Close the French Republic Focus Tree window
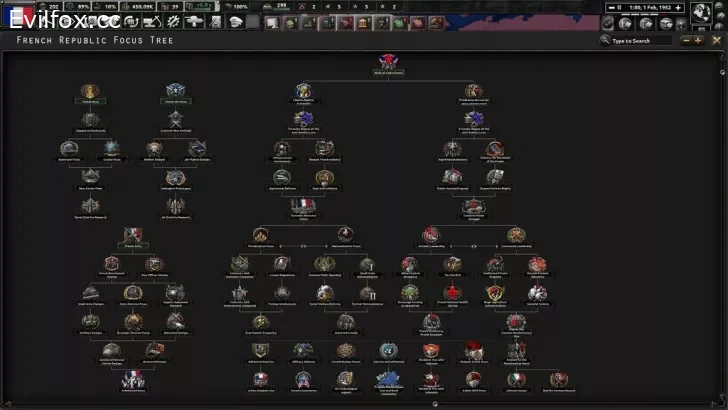Image resolution: width=728 pixels, height=410 pixels. (714, 40)
